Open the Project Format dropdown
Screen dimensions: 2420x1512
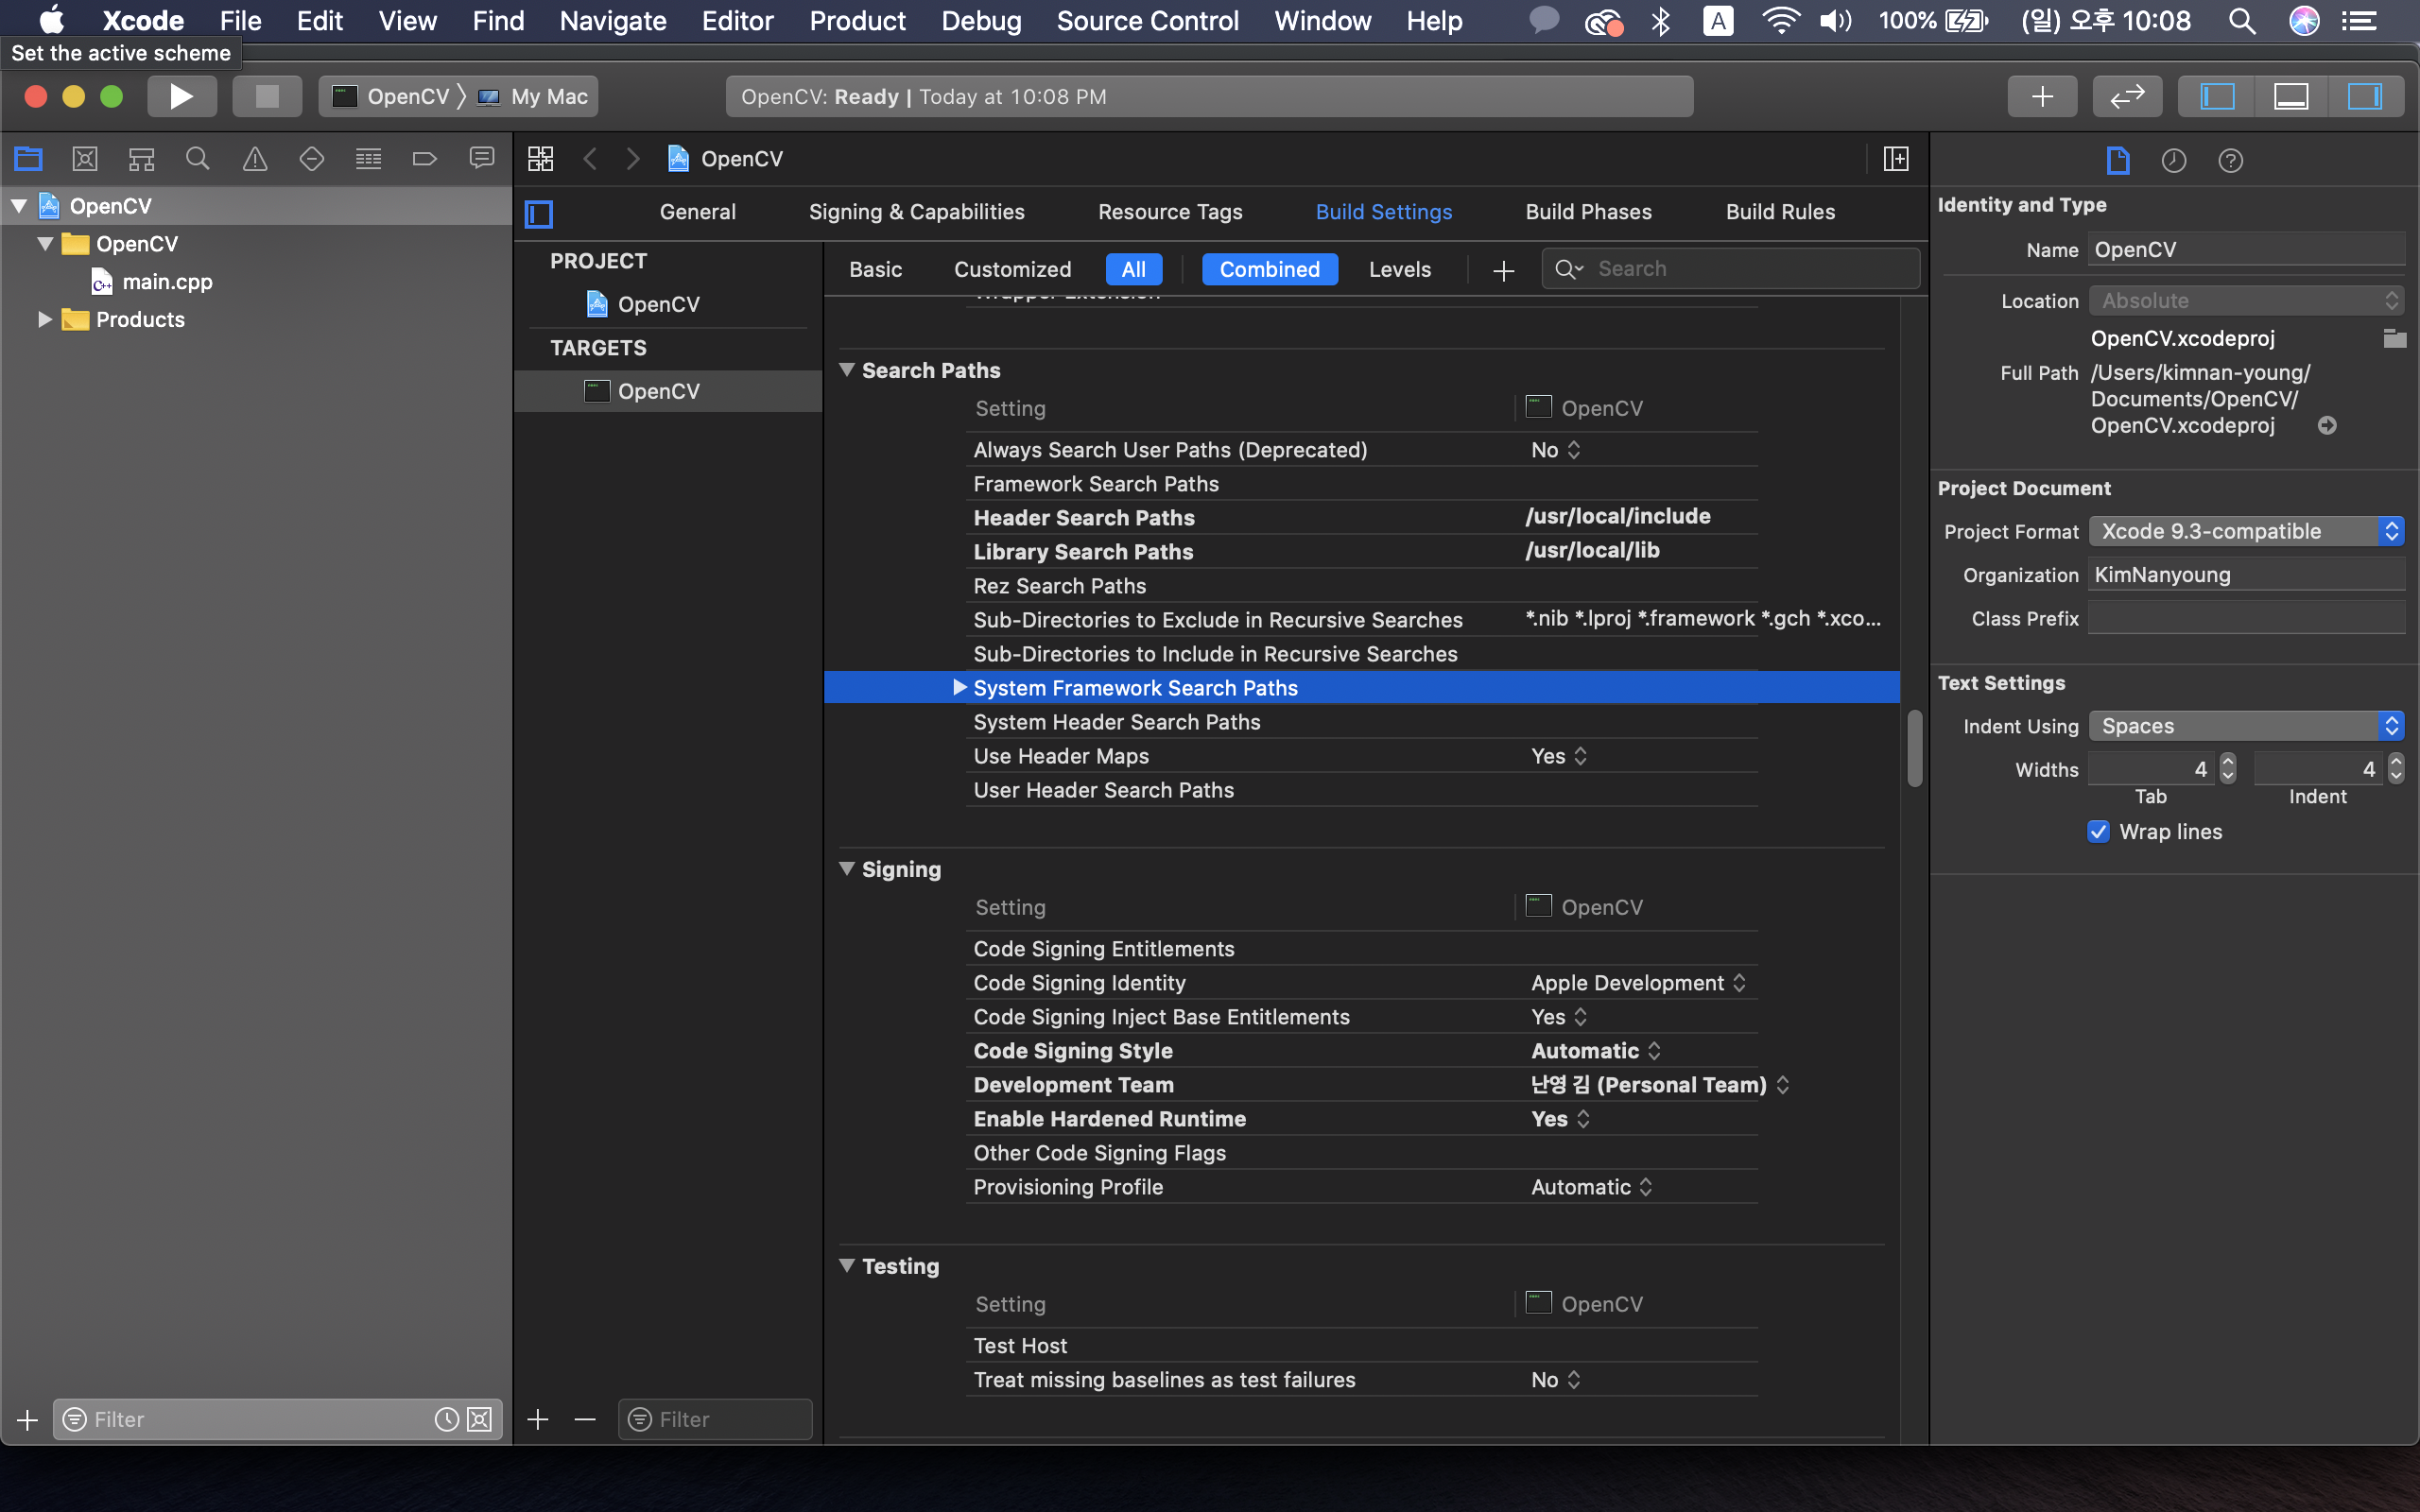tap(2246, 531)
